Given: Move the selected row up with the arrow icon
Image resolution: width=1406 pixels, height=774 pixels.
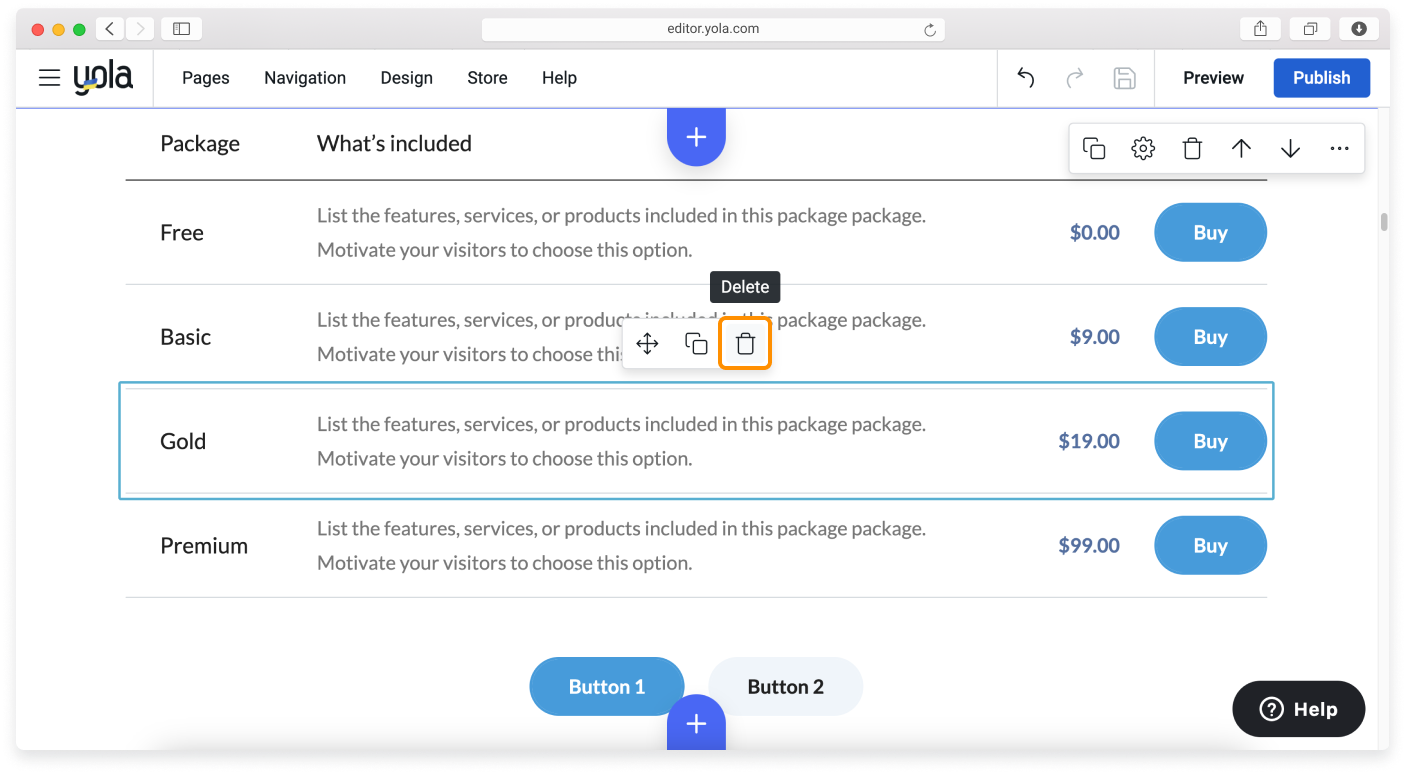Looking at the screenshot, I should click(x=1241, y=147).
